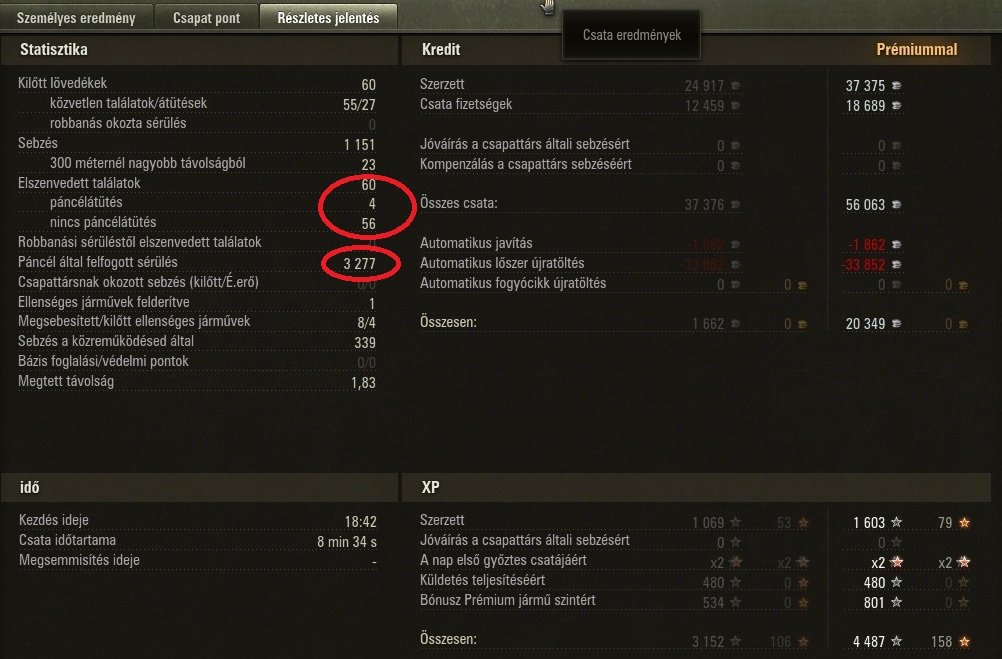Select the Részletes jelentés tab
Viewport: 1002px width, 659px height.
[328, 17]
